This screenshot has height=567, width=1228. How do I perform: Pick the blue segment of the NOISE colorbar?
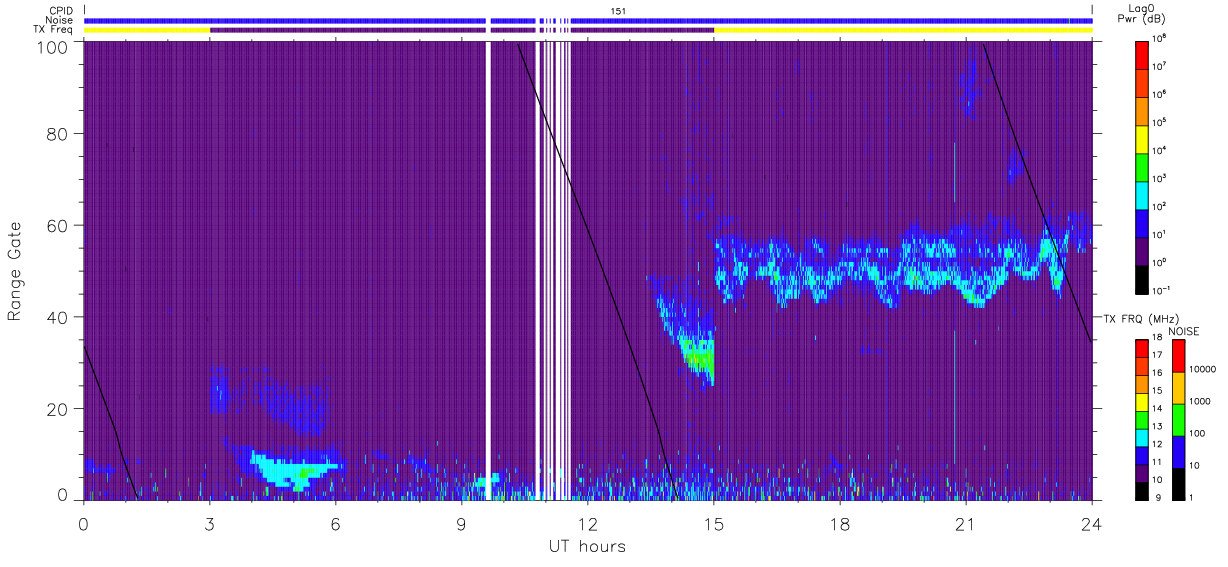(1177, 451)
